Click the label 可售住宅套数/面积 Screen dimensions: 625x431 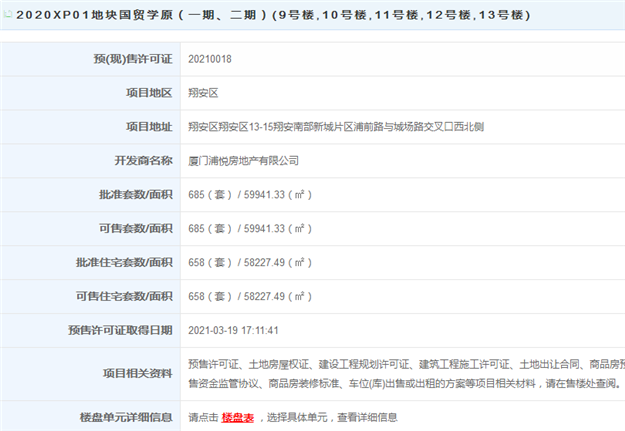pos(124,296)
